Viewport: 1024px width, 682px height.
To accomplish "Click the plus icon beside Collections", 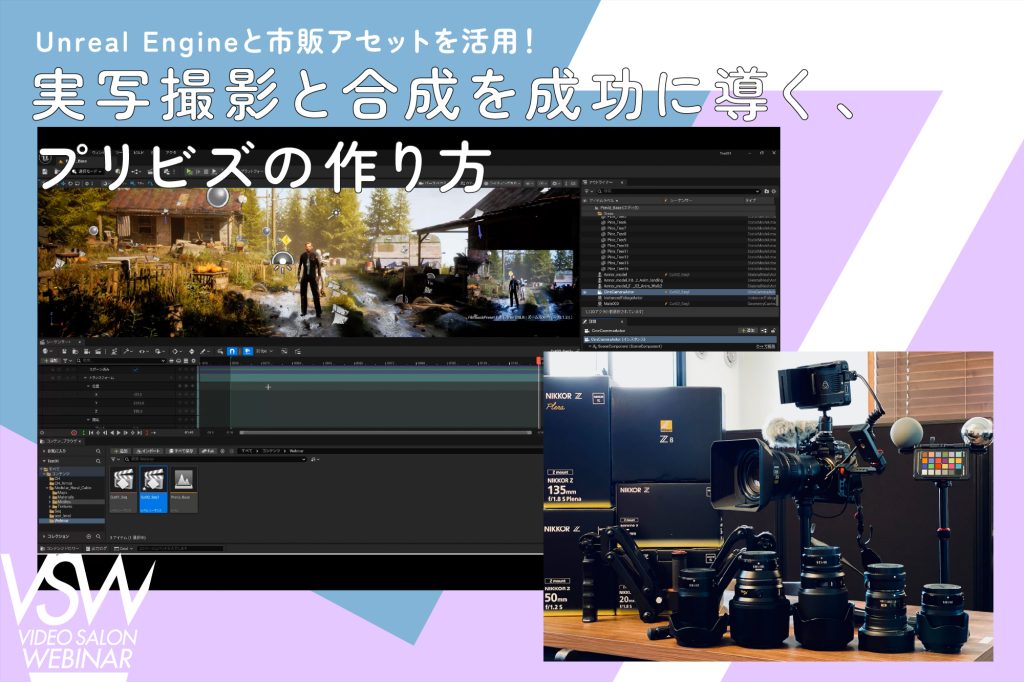I will click(88, 537).
